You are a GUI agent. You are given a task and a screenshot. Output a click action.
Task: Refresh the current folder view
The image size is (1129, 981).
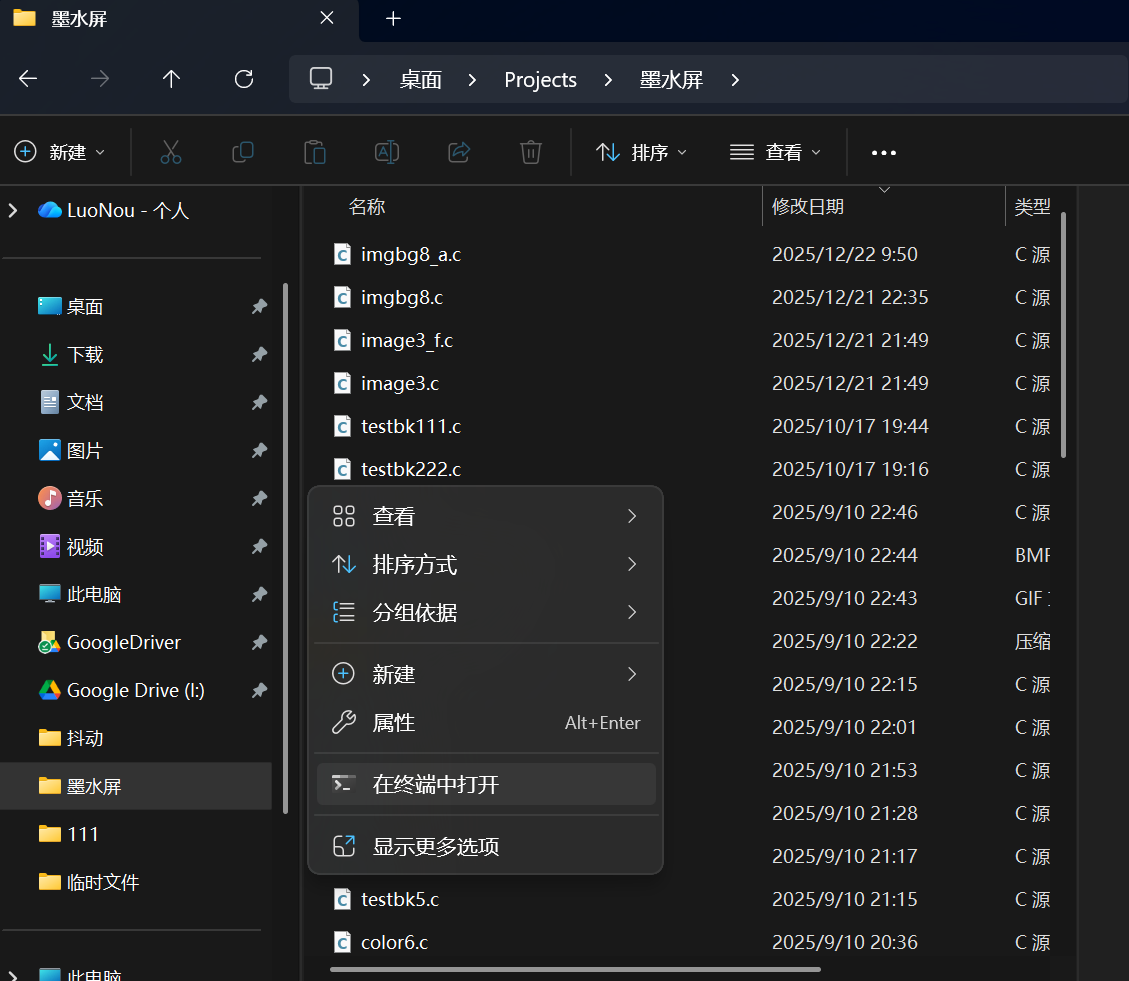pyautogui.click(x=243, y=79)
